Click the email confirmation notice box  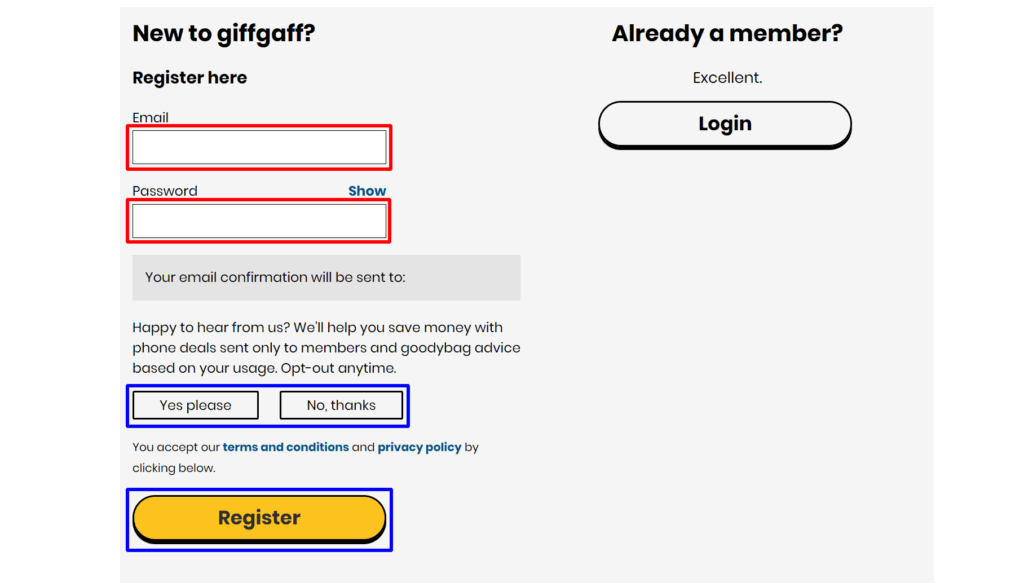326,278
